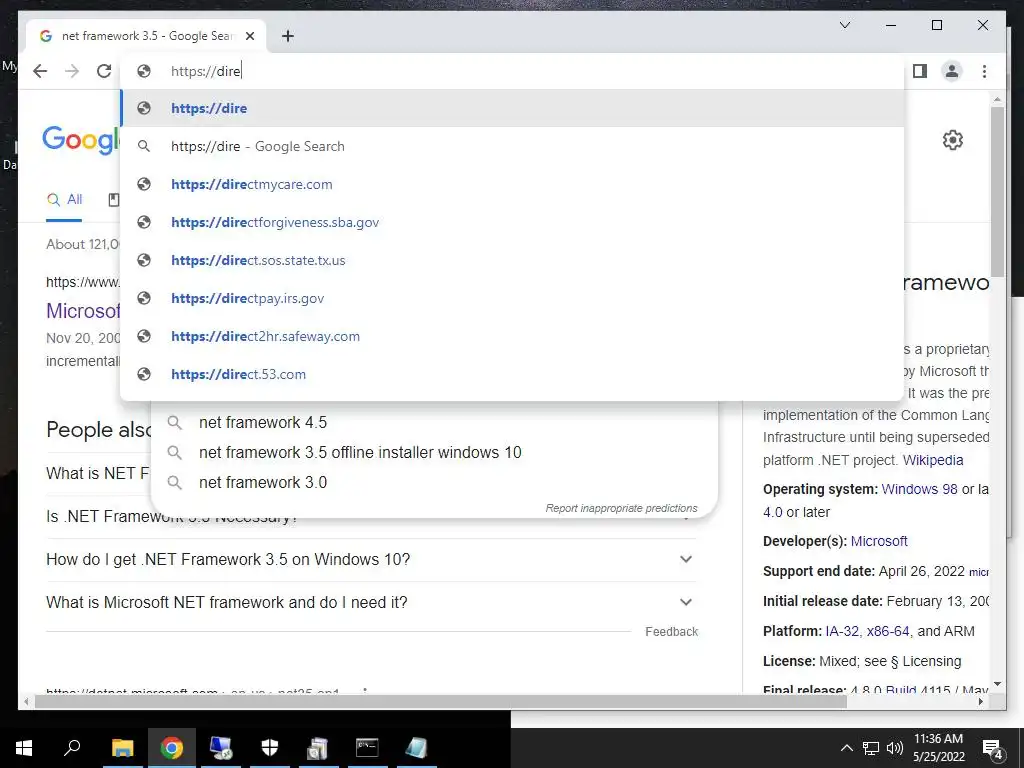Click search magnifier icon beside Google Search suggestion
The width and height of the screenshot is (1024, 768).
[144, 146]
